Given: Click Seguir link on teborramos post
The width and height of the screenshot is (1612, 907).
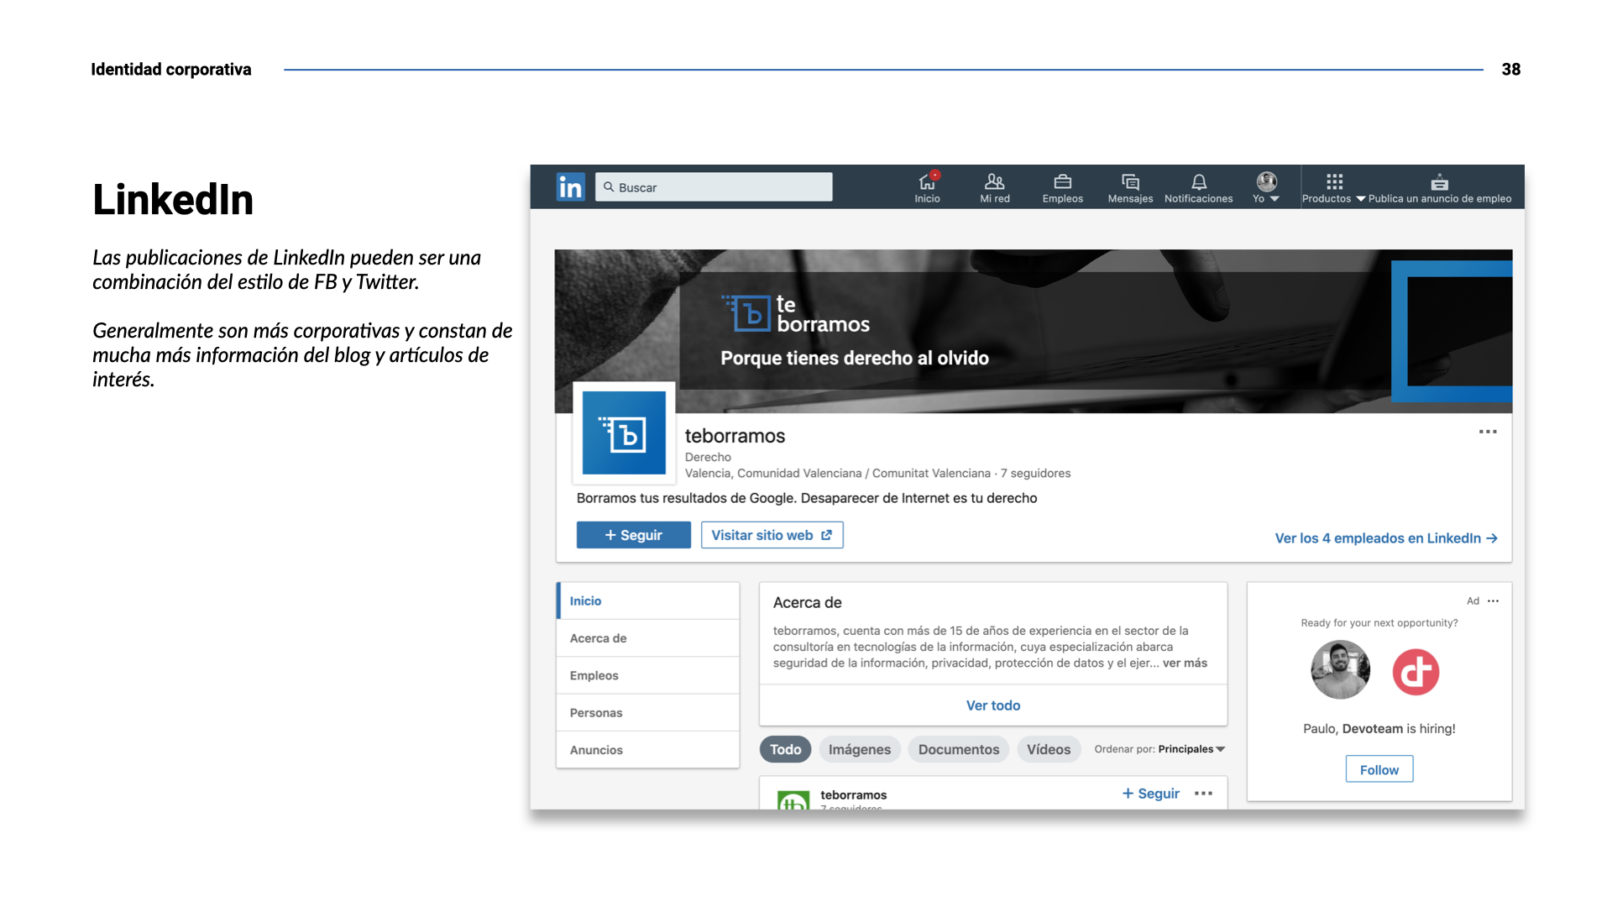Looking at the screenshot, I should click(x=1151, y=793).
